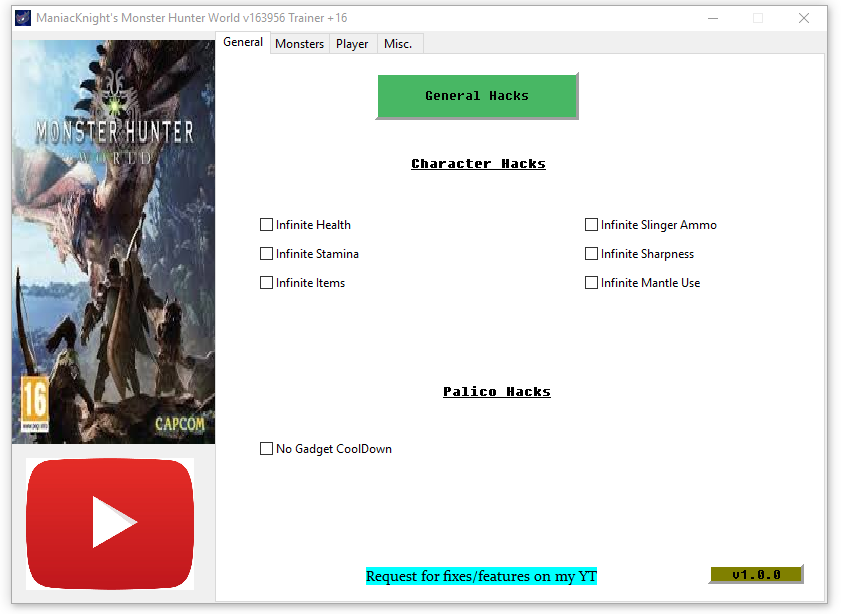Screen dimensions: 844x614
Task: Enable Infinite Sharpness checkbox
Action: 592,254
